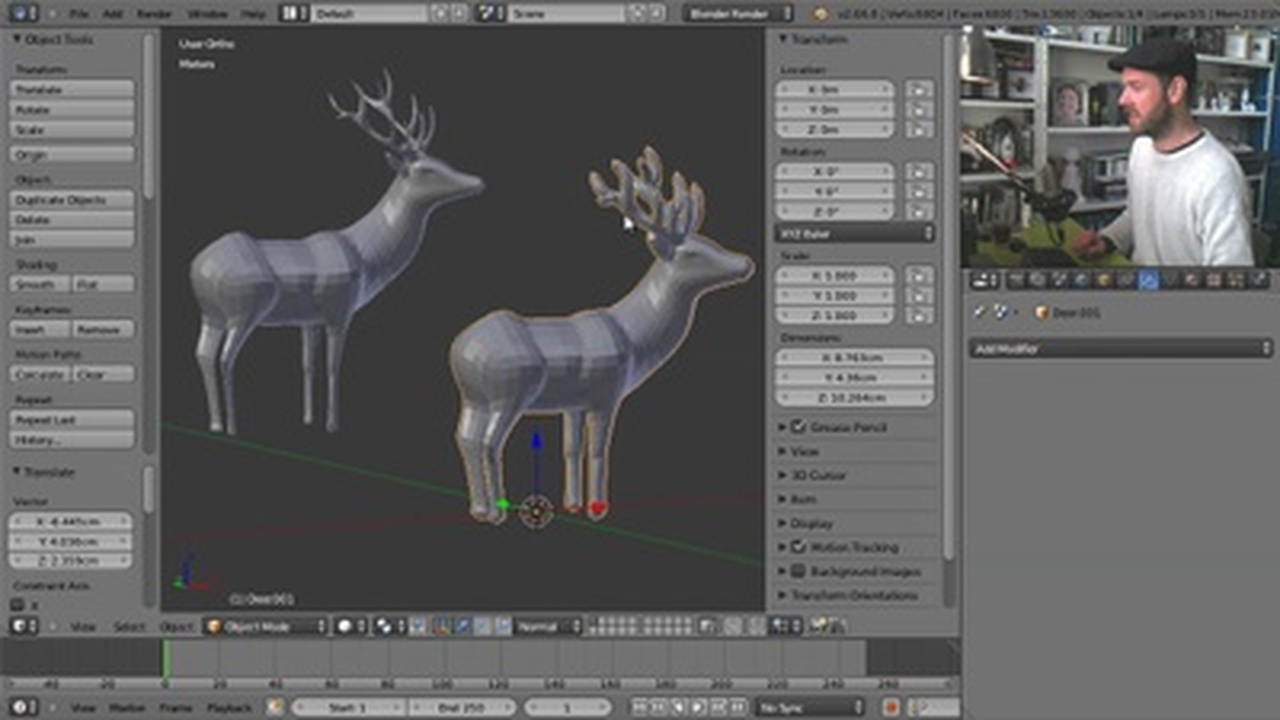
Task: Click the lock icon beside Scale Z
Action: coord(919,315)
